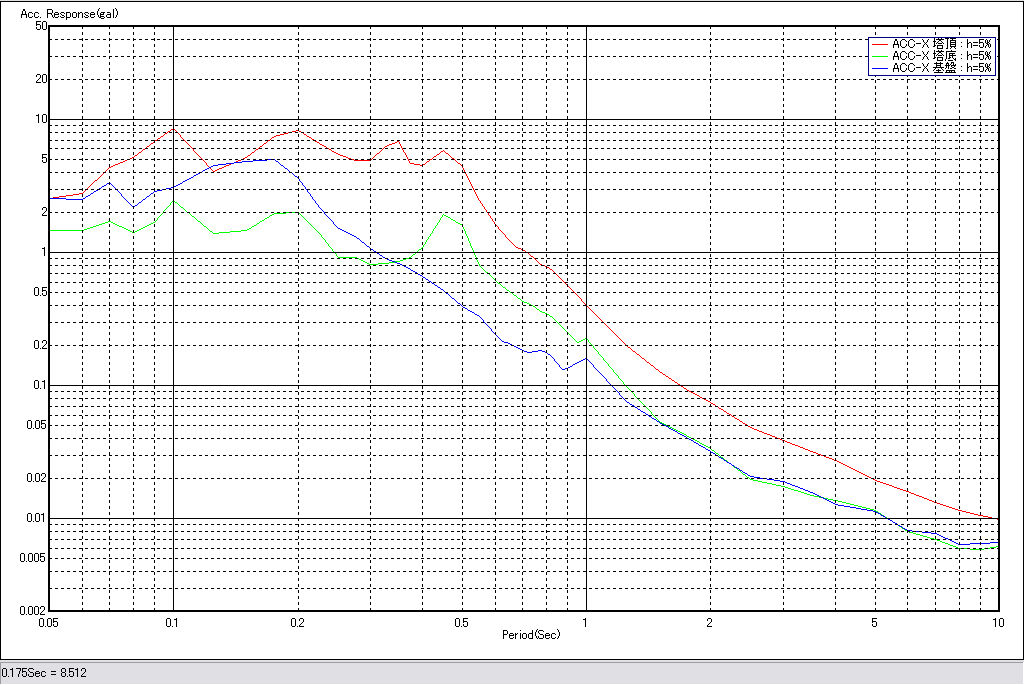1024x685 pixels.
Task: Click the red curve peak at period 0.1
Action: click(174, 128)
